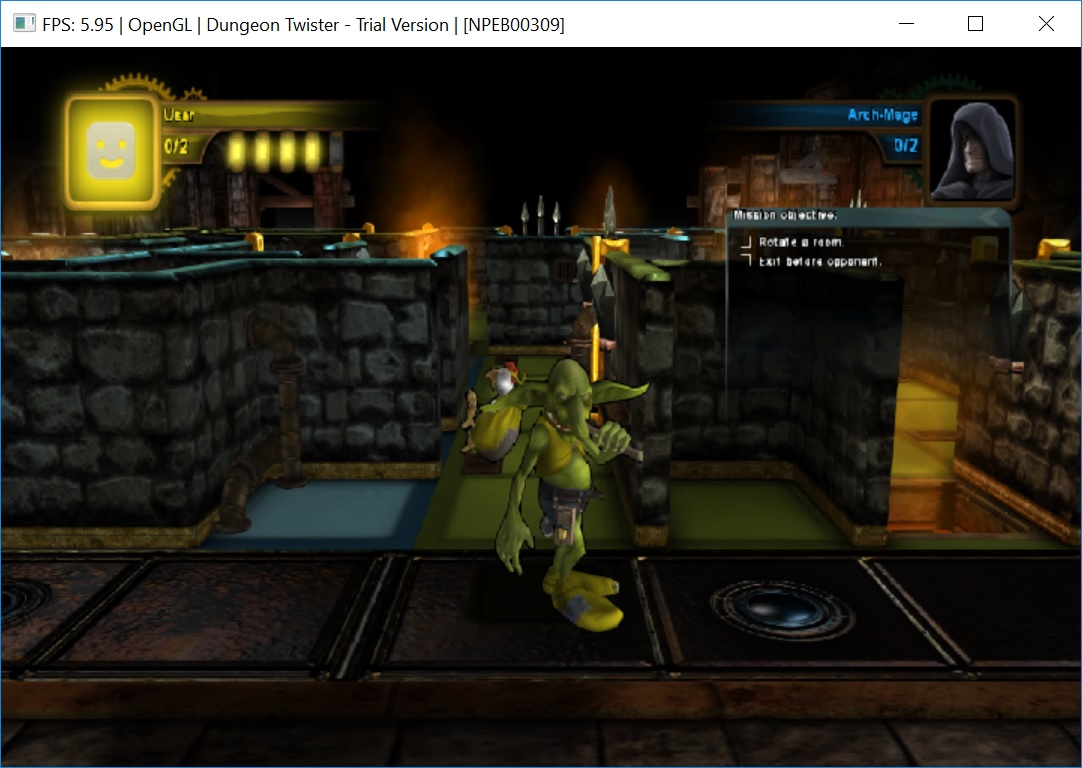Click the hooded Arch-Mage portrait

[x=972, y=150]
